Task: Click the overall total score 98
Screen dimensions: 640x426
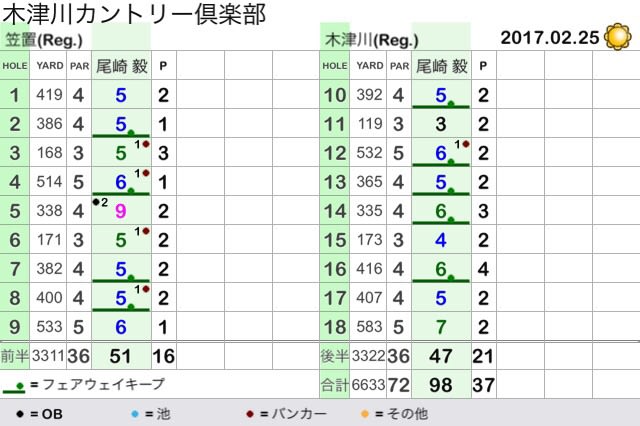Action: tap(441, 385)
